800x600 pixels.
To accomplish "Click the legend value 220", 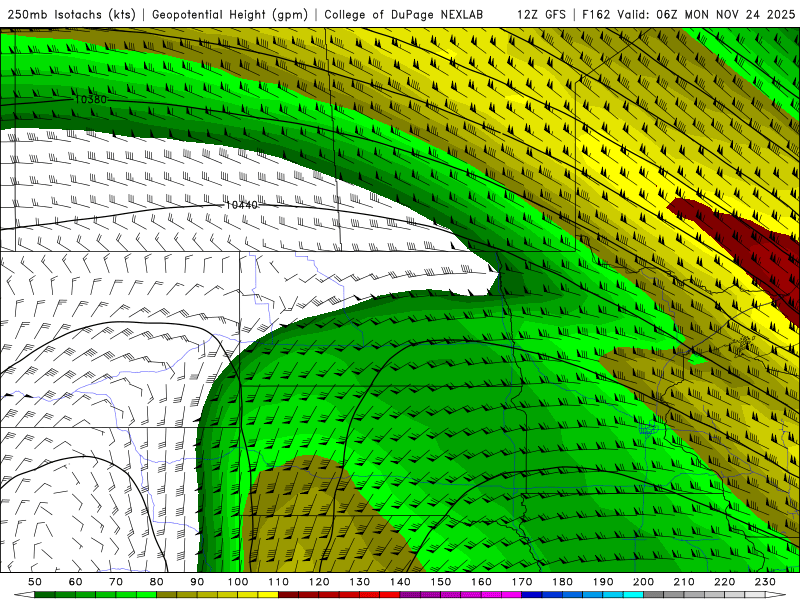I will tap(725, 582).
